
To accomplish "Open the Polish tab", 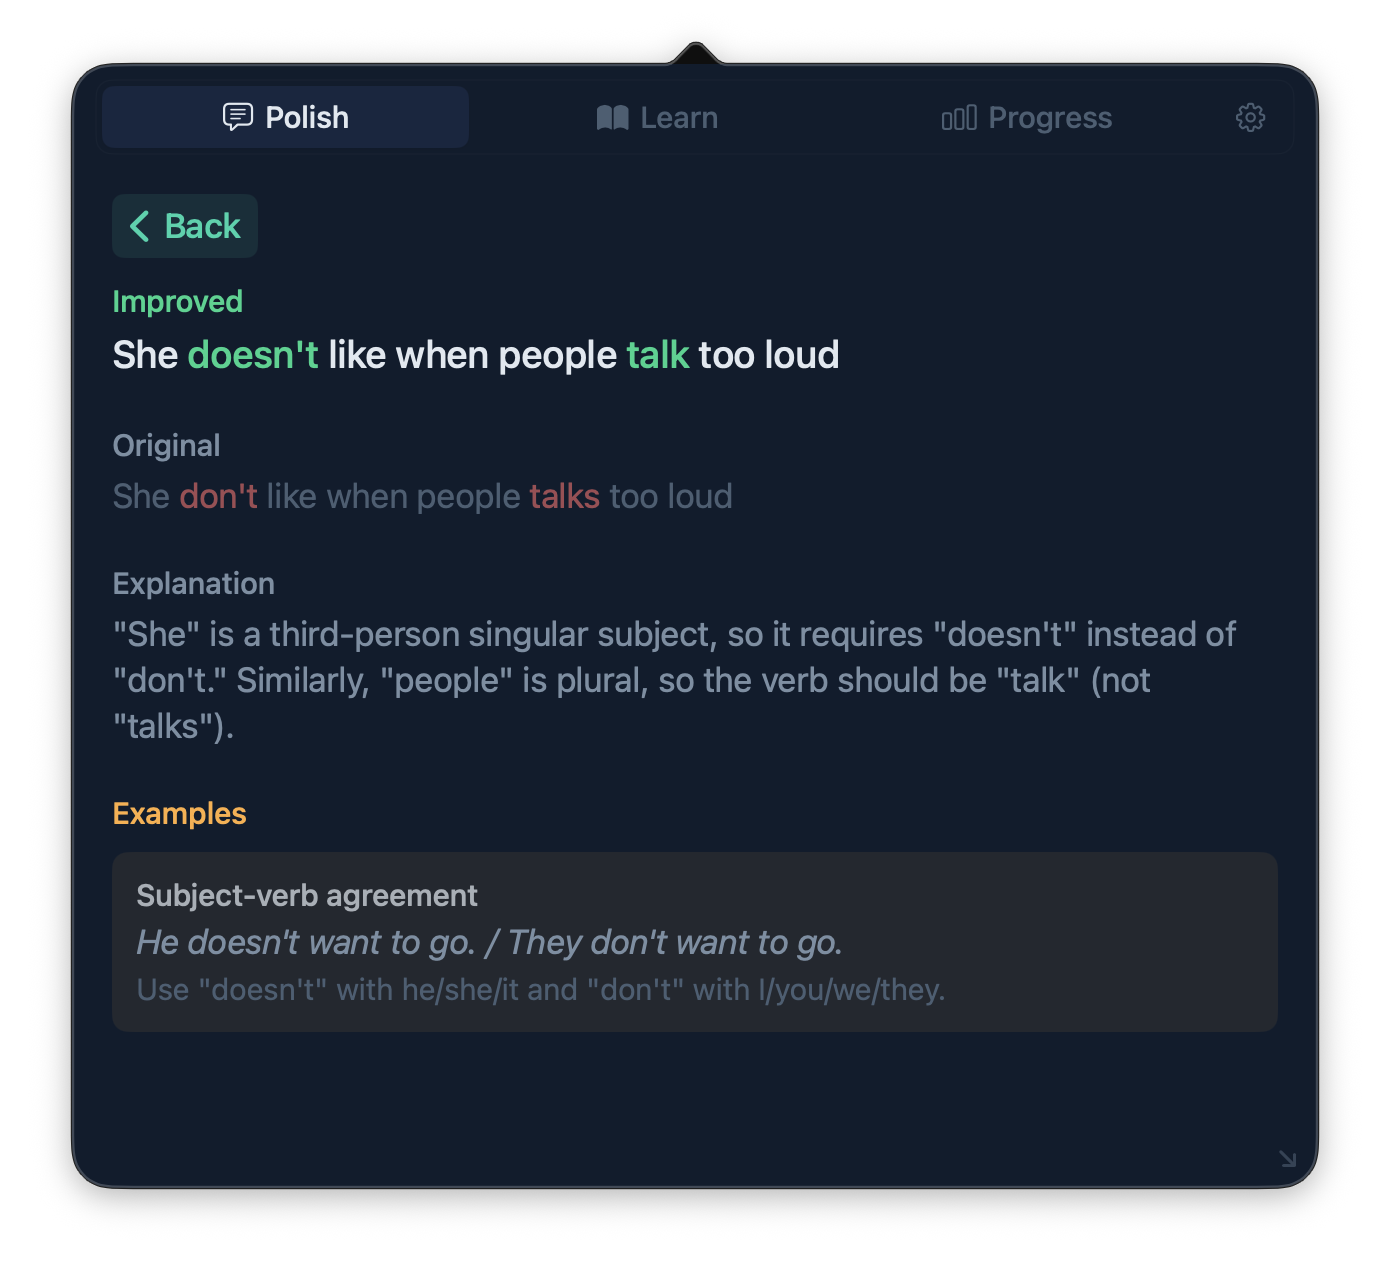I will click(285, 117).
